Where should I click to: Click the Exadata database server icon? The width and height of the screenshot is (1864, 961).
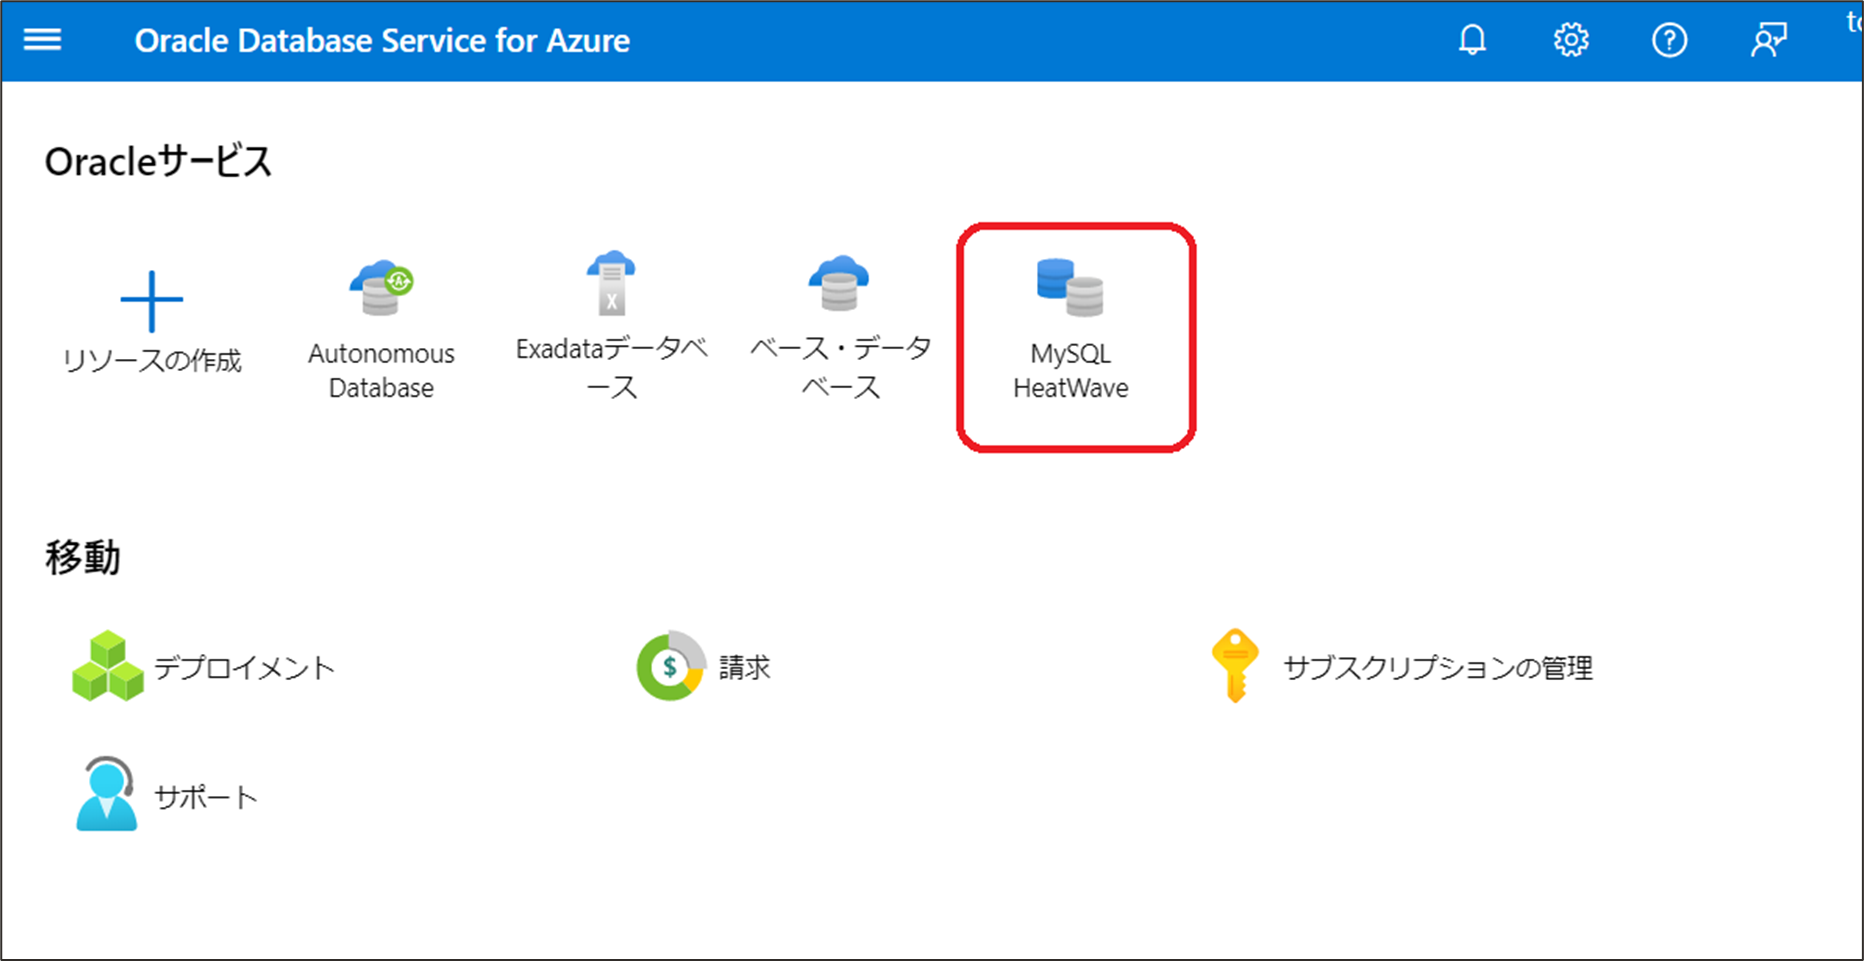(611, 283)
